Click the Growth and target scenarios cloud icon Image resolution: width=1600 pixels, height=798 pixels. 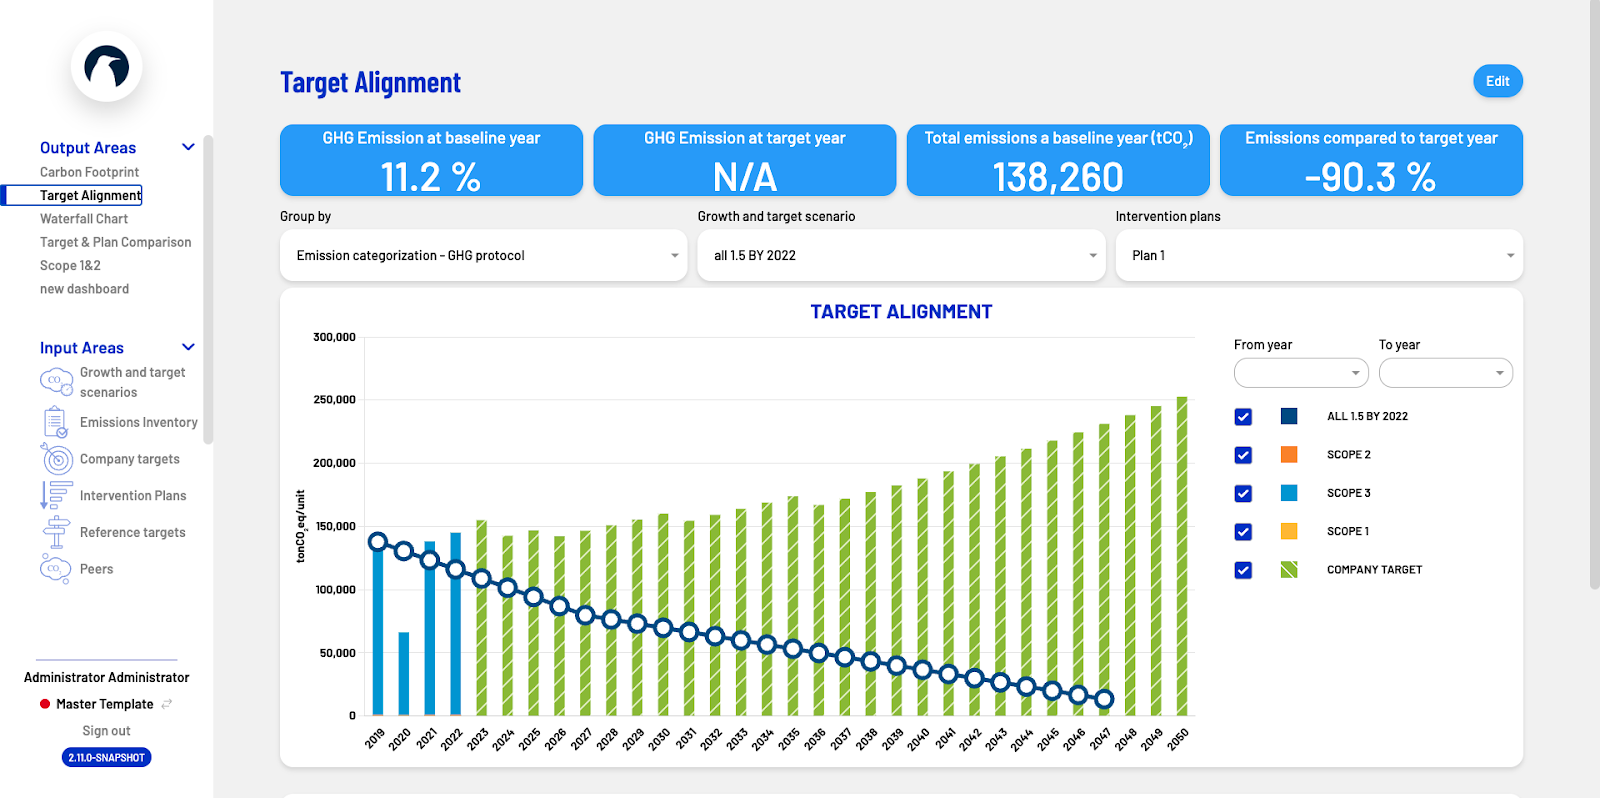point(56,382)
